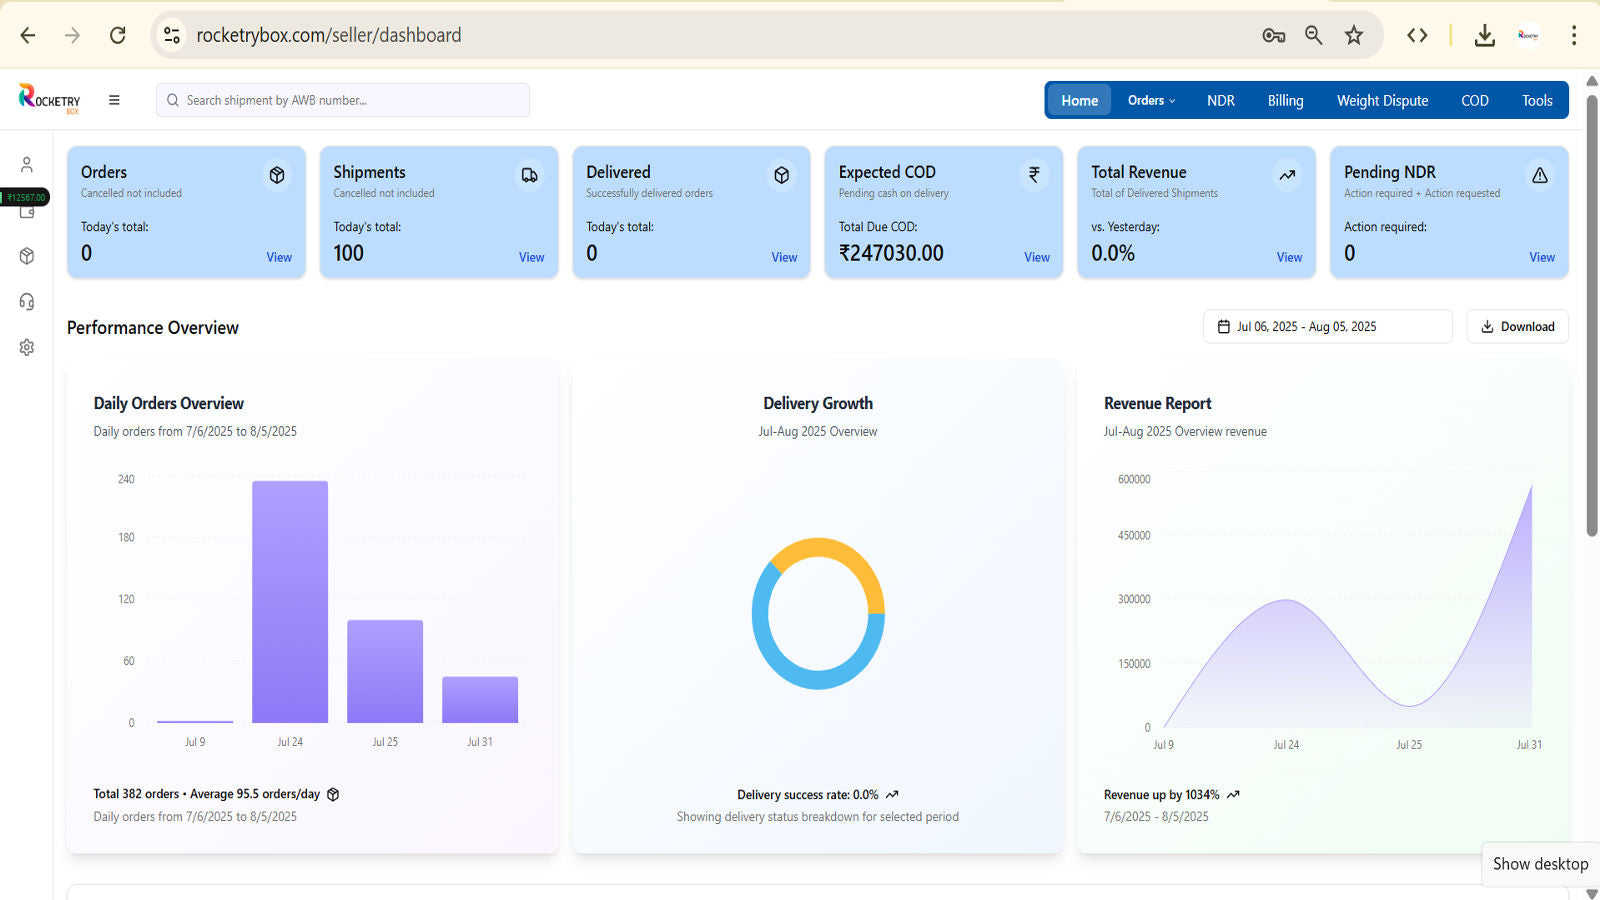The width and height of the screenshot is (1600, 900).
Task: Click the trend arrow icon on Total Revenue card
Action: click(x=1287, y=176)
